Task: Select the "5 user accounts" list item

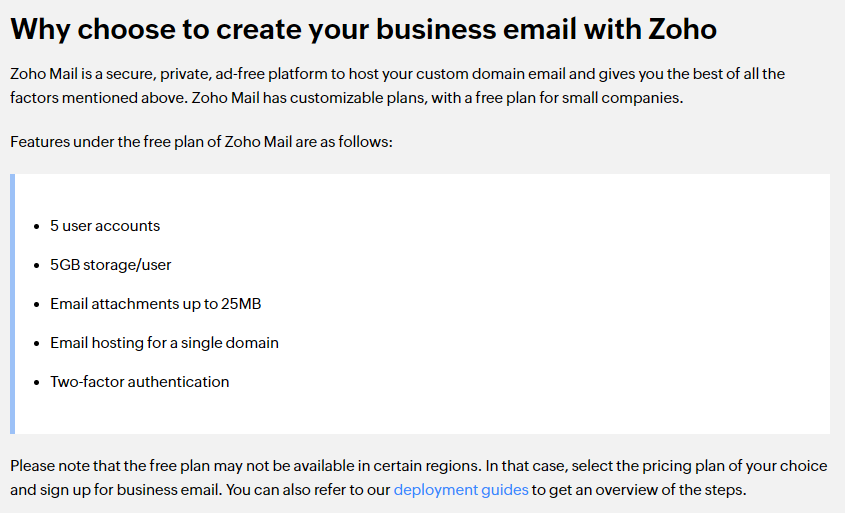Action: click(x=105, y=226)
